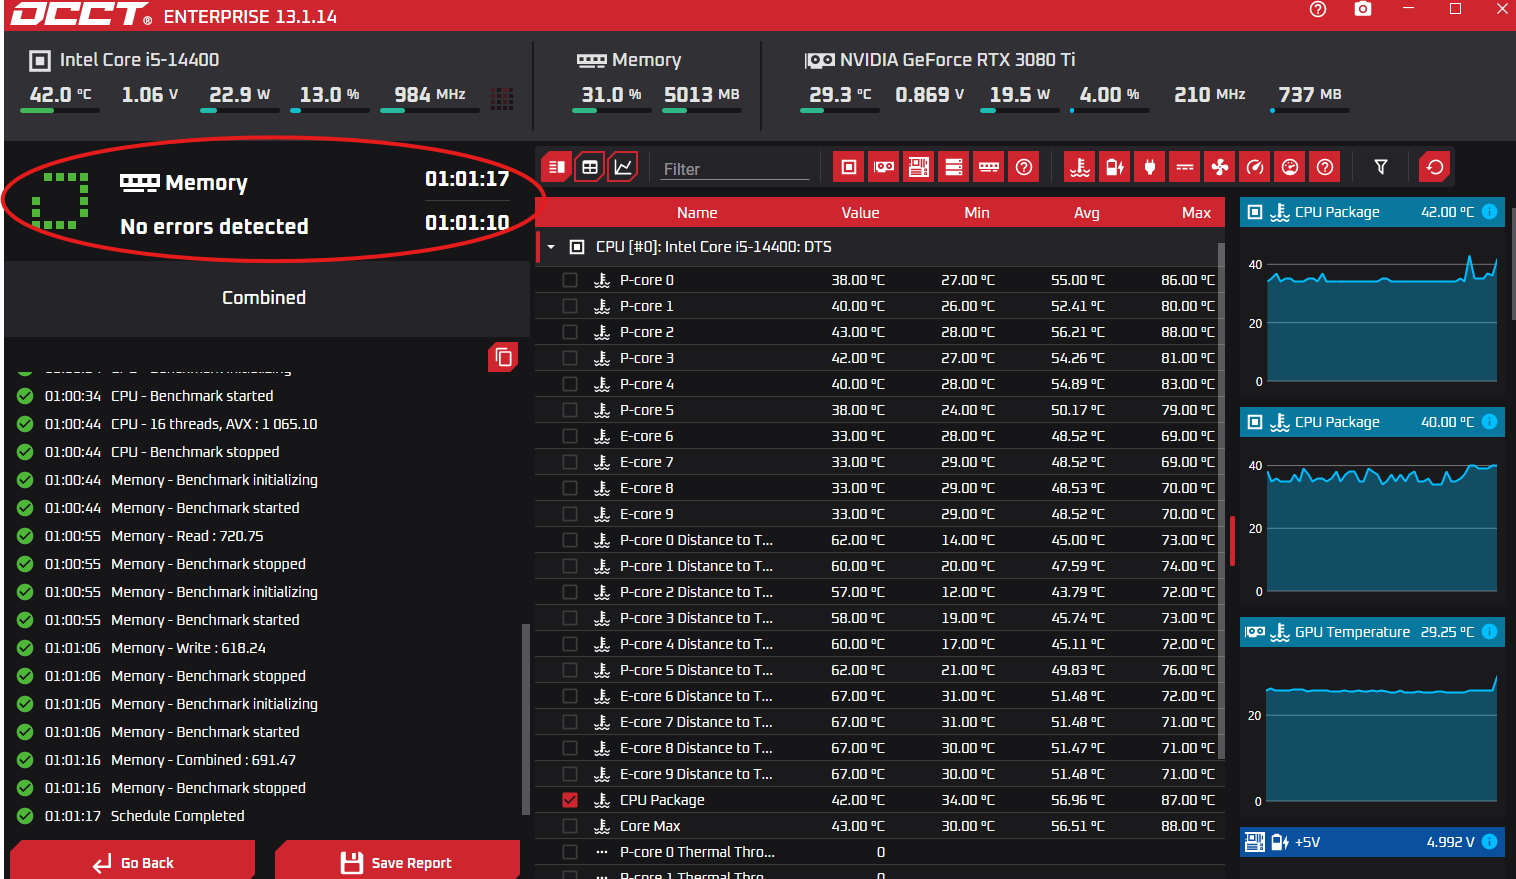
Task: Toggle the fan sensor type filter
Action: coord(1220,167)
